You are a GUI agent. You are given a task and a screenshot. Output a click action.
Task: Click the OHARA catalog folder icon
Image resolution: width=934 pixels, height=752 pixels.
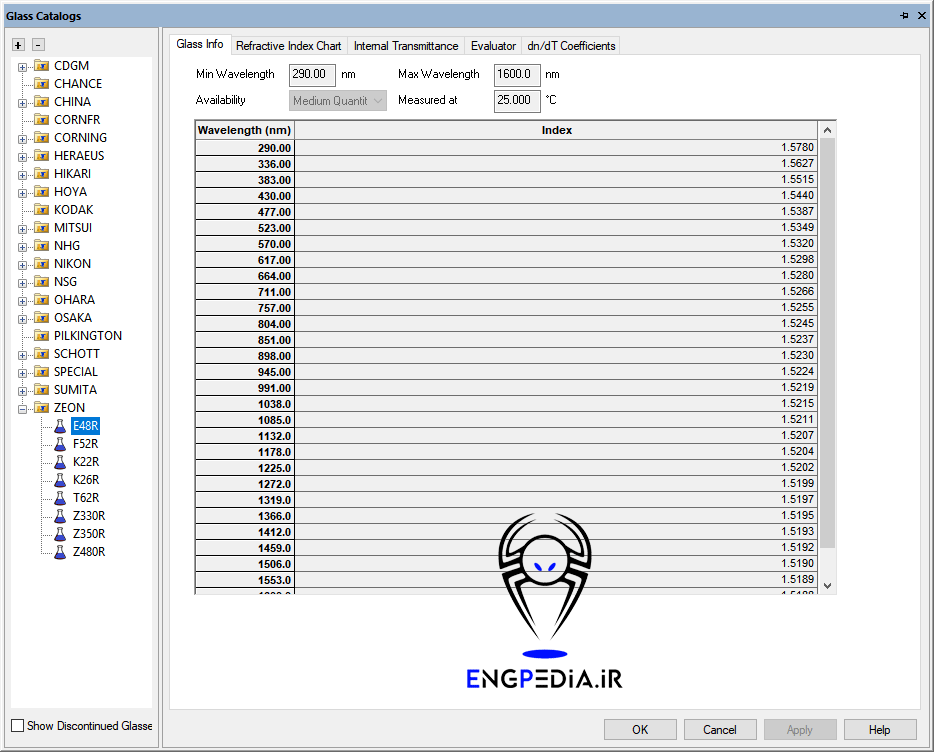(42, 300)
